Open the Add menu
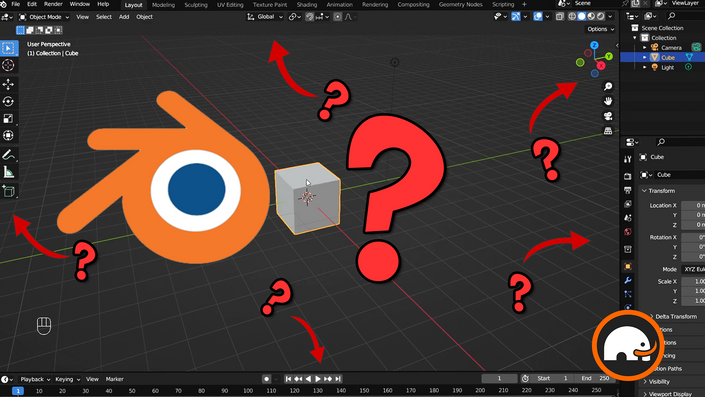The width and height of the screenshot is (705, 397). coord(124,17)
